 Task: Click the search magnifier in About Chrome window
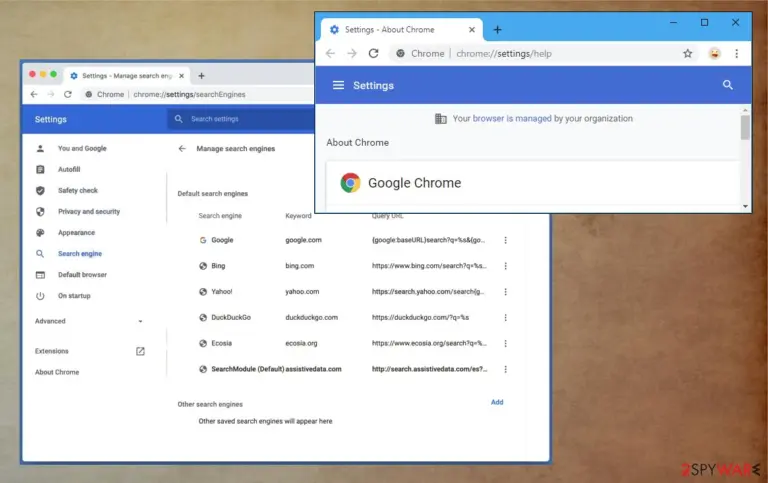(728, 85)
